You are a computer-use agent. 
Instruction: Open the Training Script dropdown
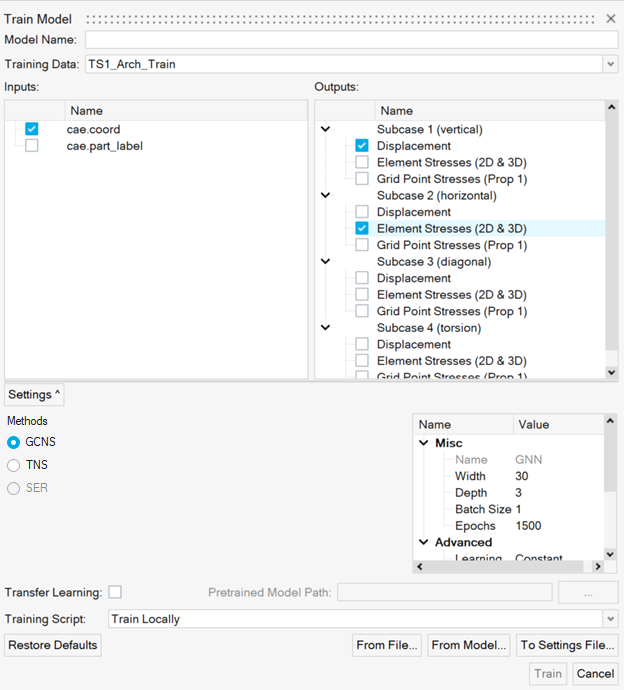tap(610, 619)
